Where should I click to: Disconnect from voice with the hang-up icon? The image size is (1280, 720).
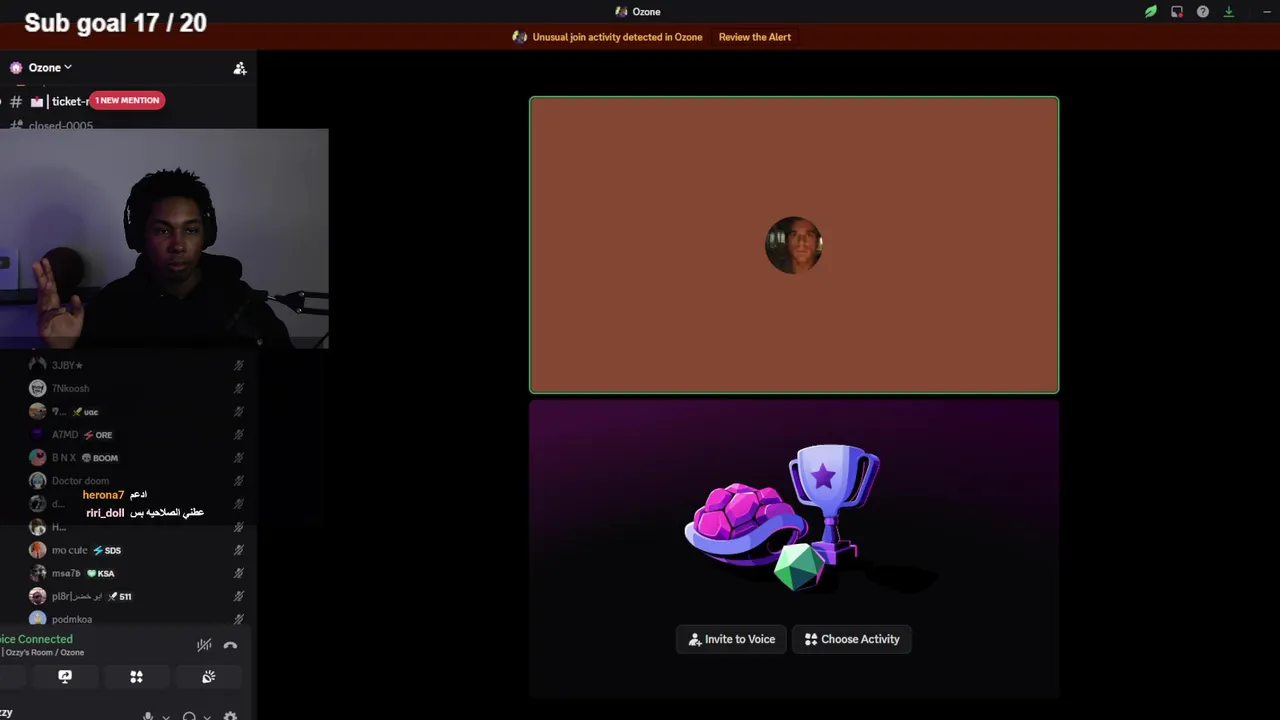(x=230, y=645)
